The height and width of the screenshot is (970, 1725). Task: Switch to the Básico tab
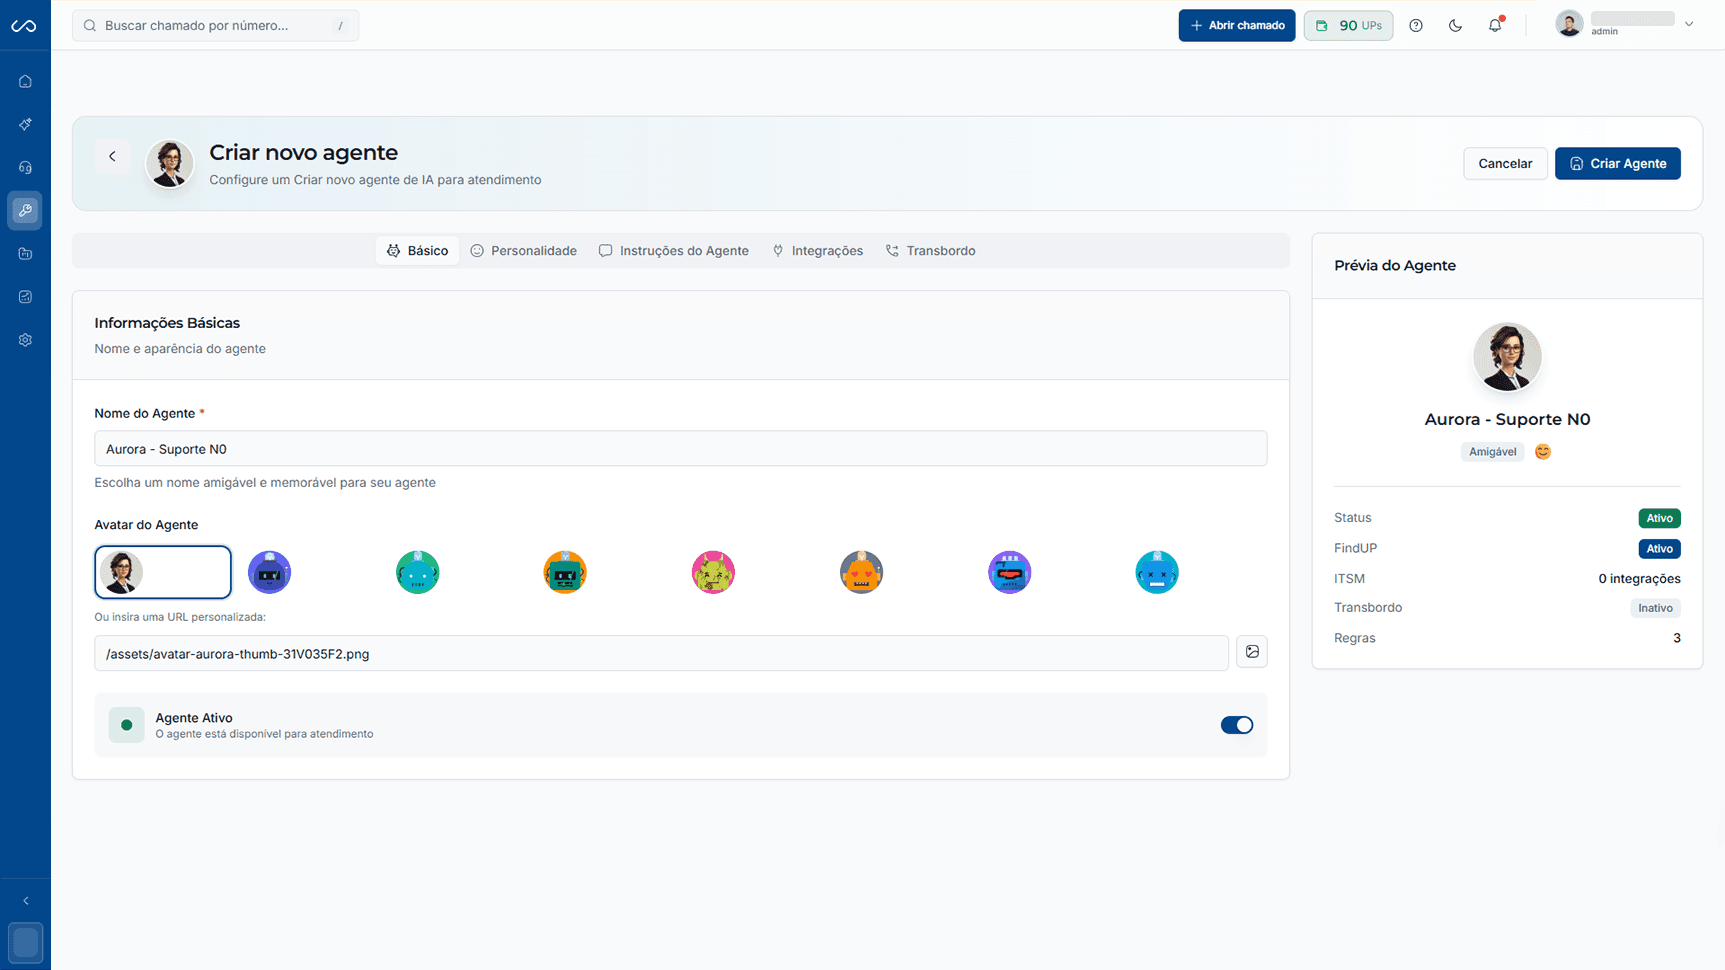point(417,251)
